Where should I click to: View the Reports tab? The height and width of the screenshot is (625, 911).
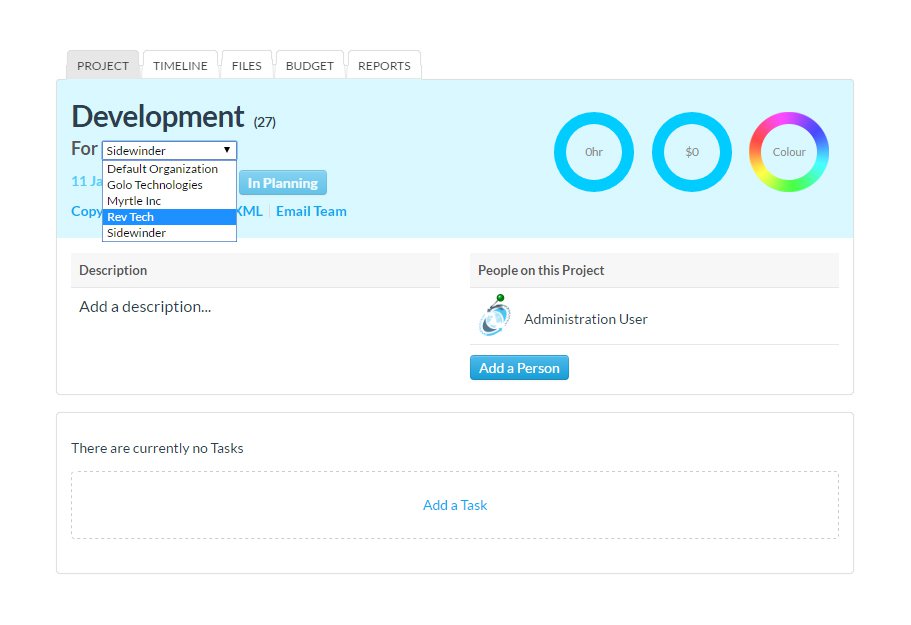(384, 66)
